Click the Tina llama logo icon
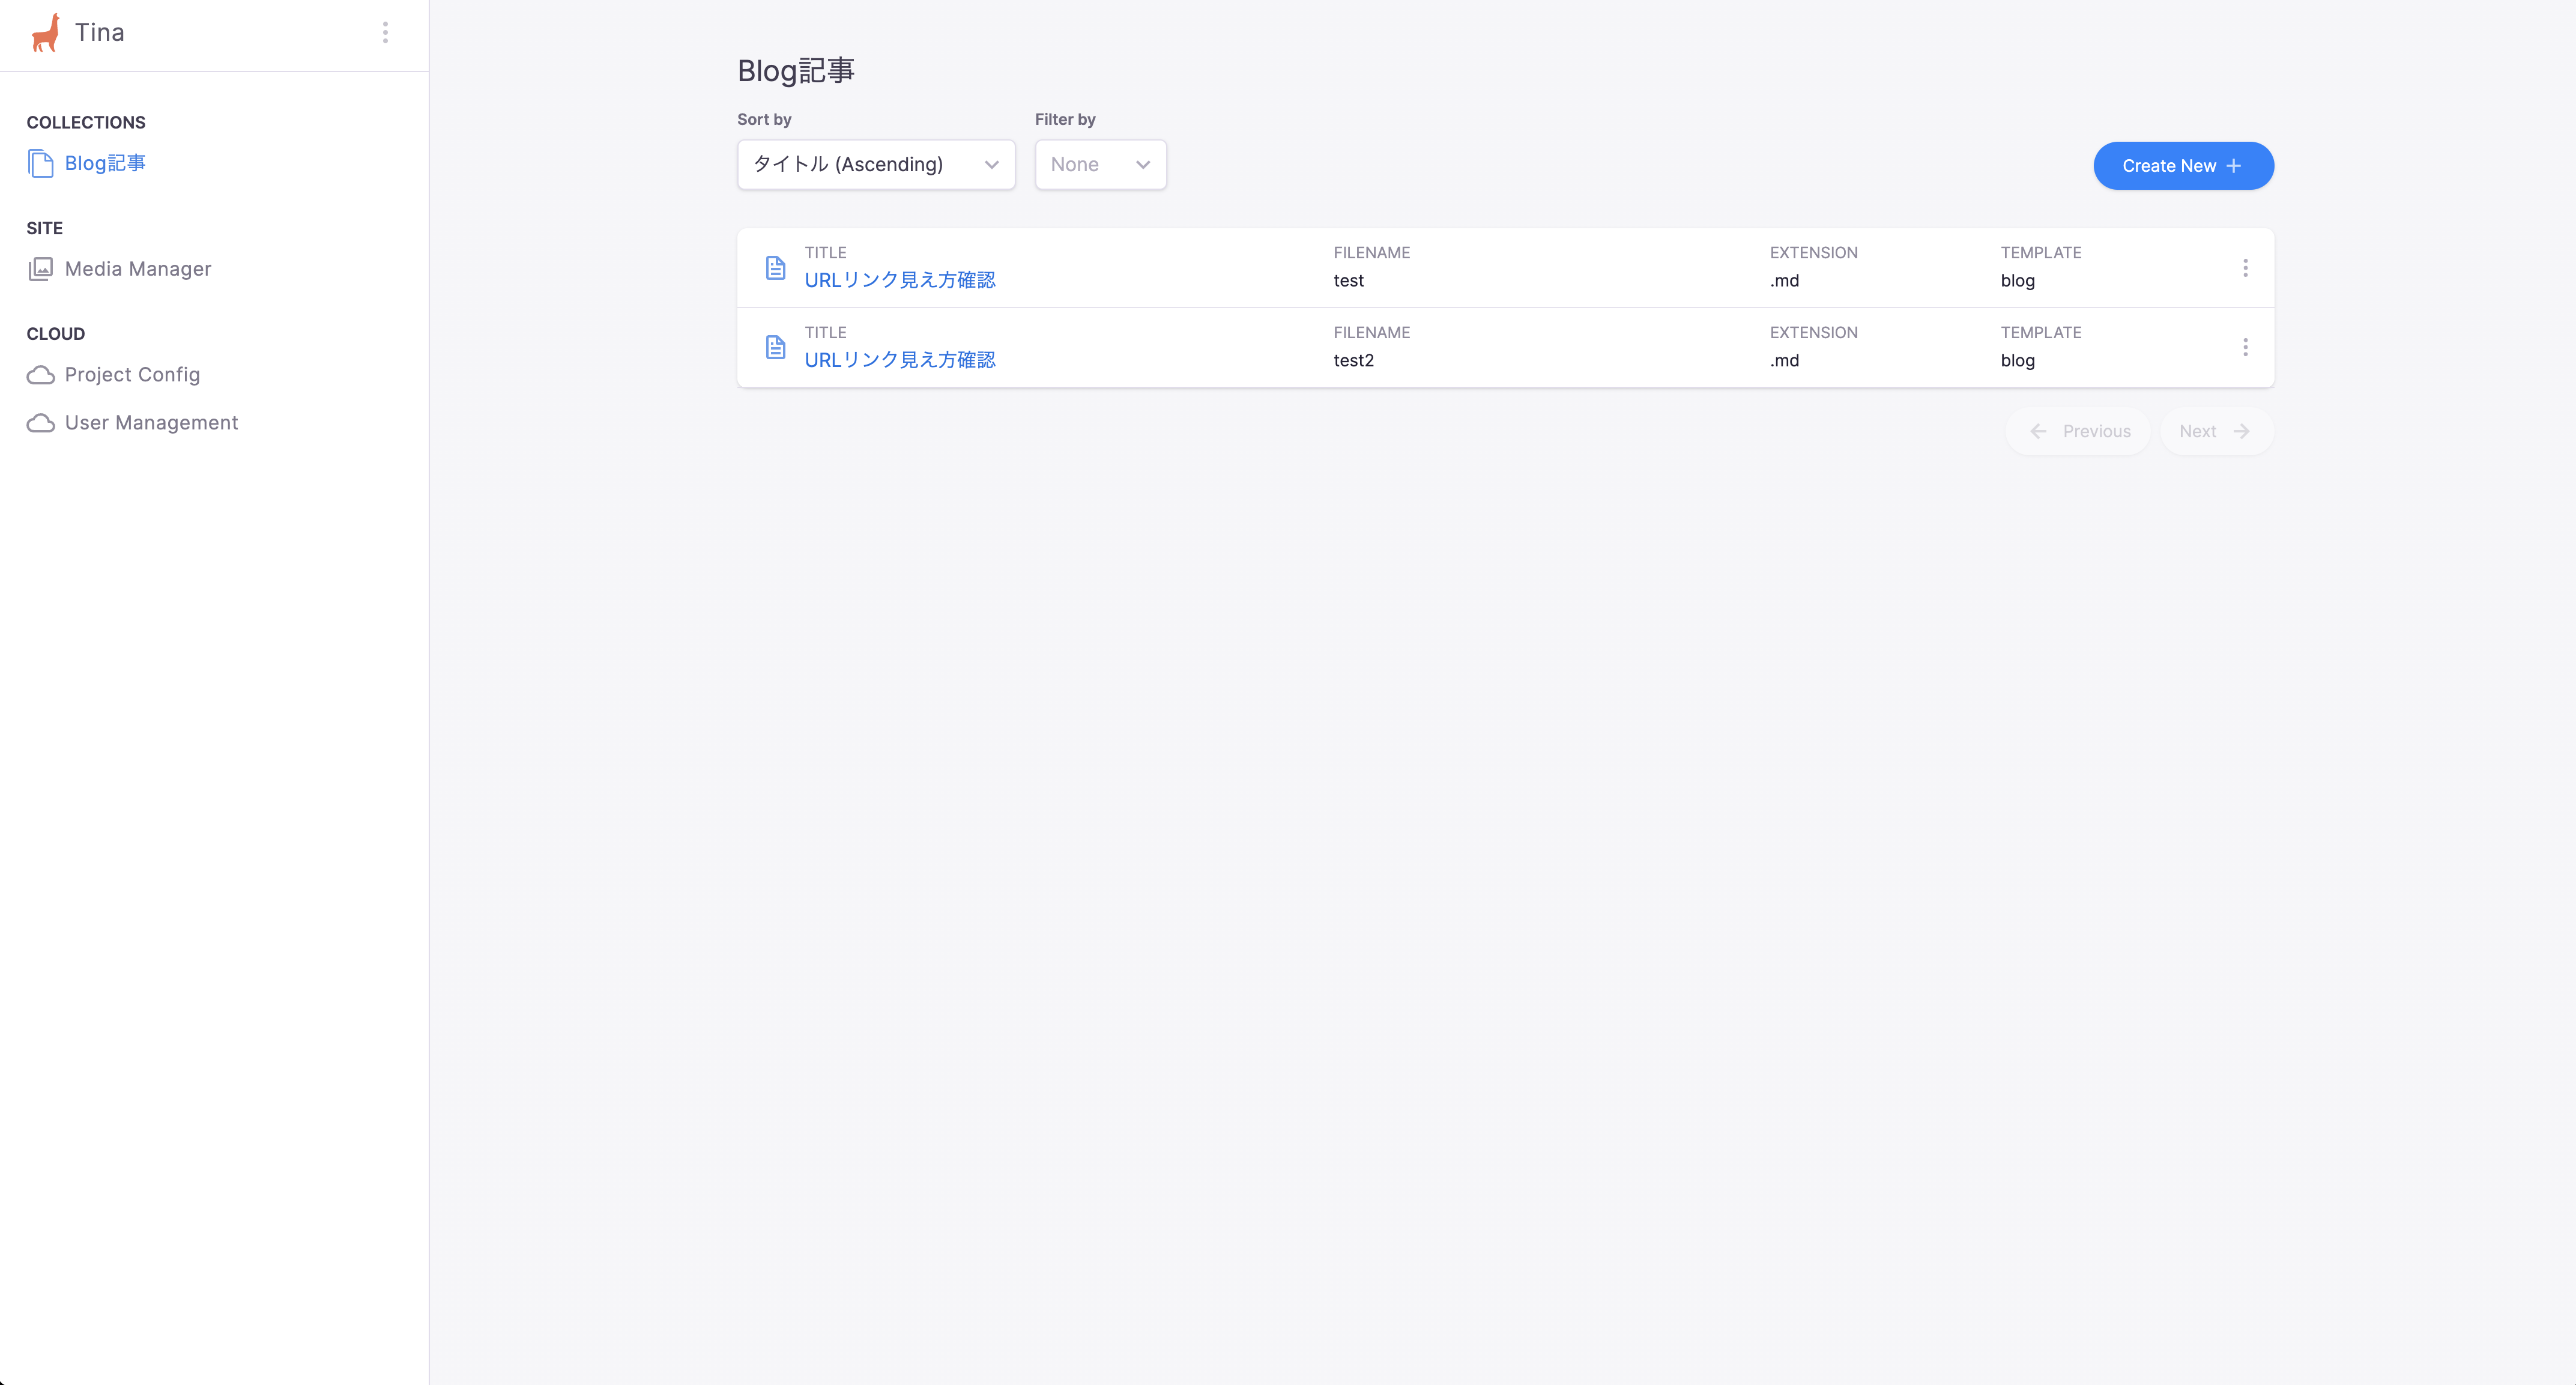 46,33
